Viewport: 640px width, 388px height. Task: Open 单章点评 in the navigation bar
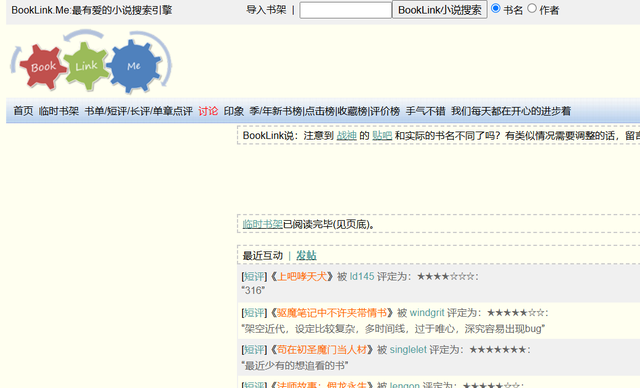coord(172,111)
